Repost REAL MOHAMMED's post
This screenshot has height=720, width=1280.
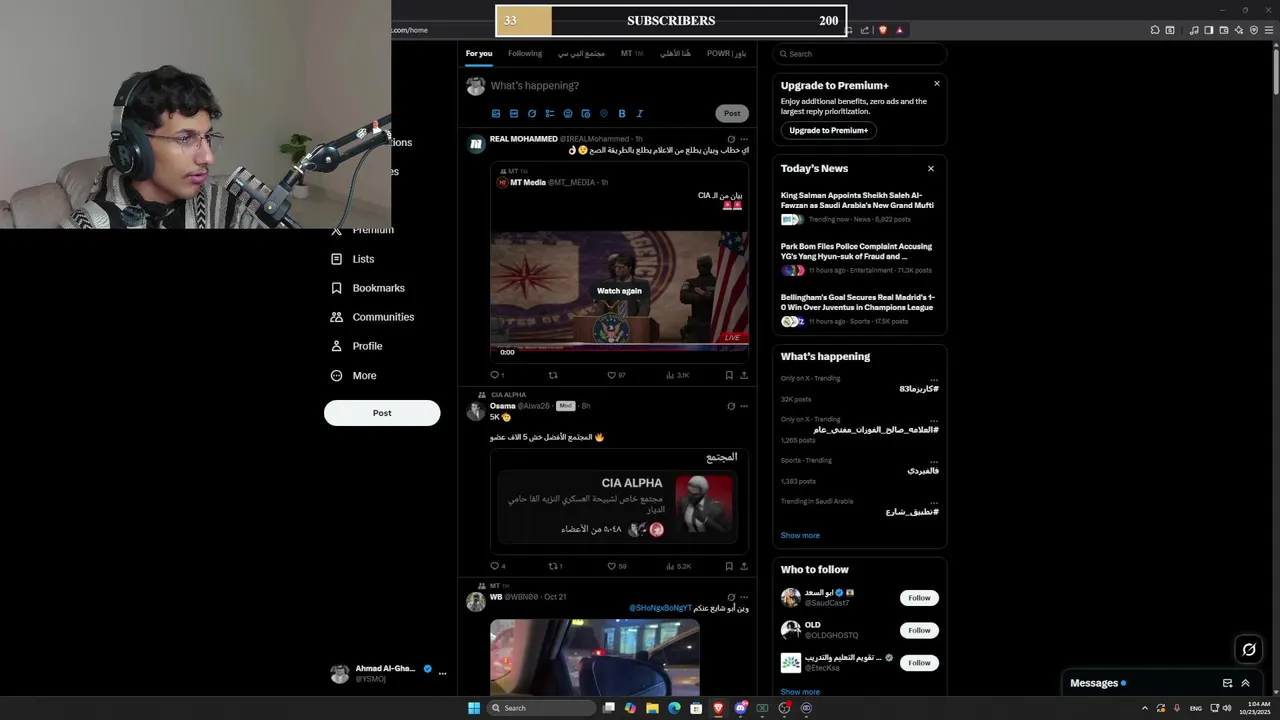click(x=553, y=375)
